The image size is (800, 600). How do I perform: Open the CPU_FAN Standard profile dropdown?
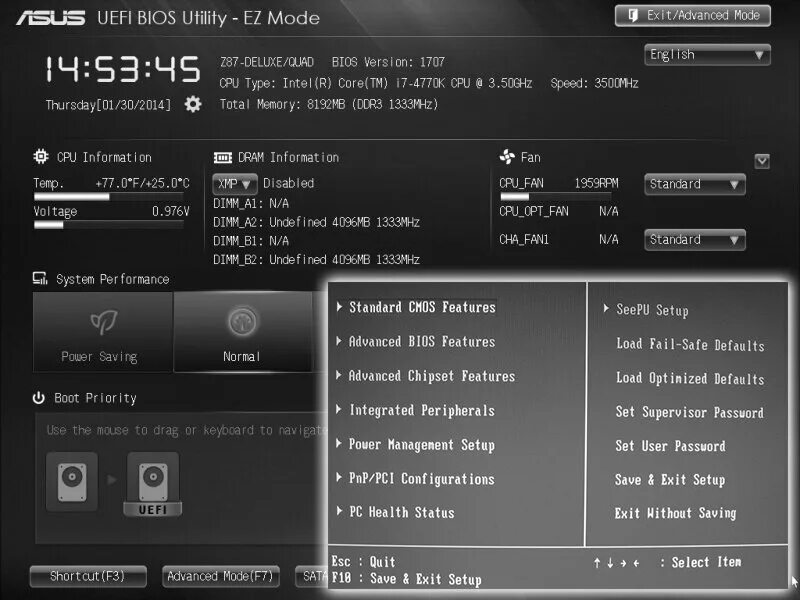694,184
